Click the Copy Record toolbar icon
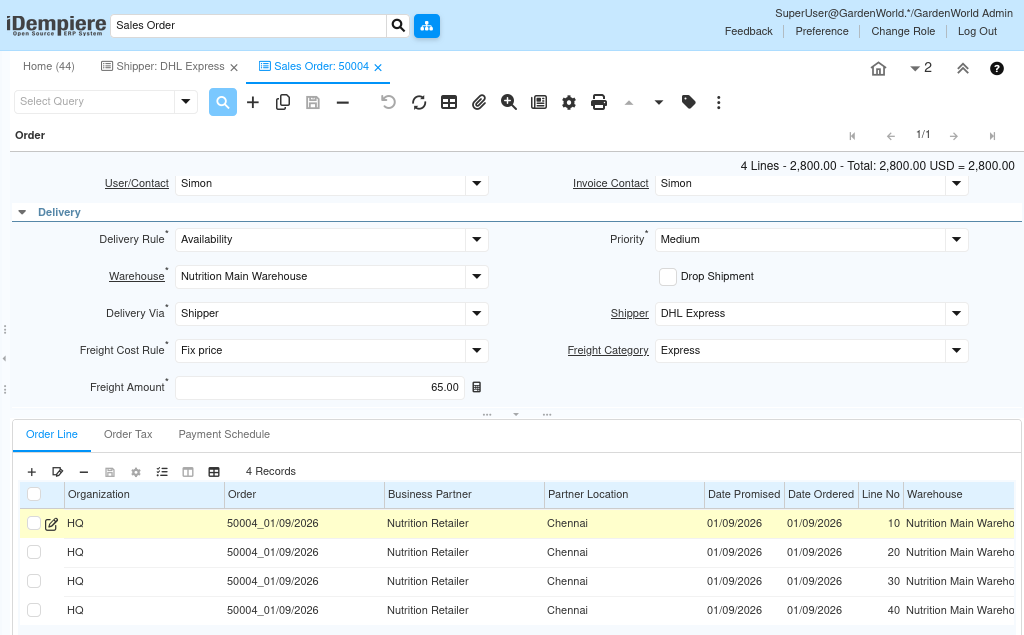Image resolution: width=1024 pixels, height=635 pixels. pos(283,102)
